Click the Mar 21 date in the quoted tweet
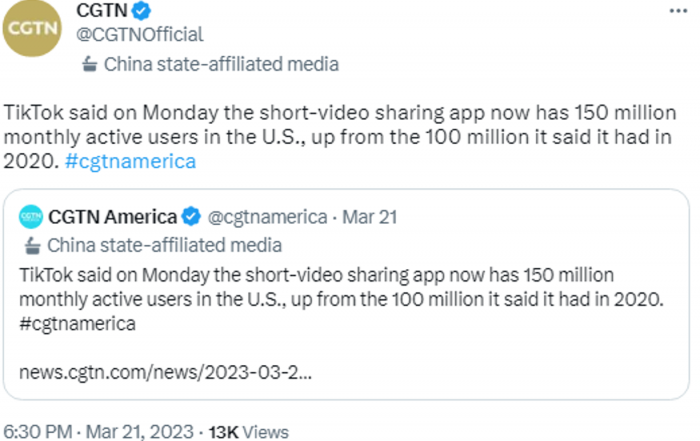The height and width of the screenshot is (441, 700). 370,217
